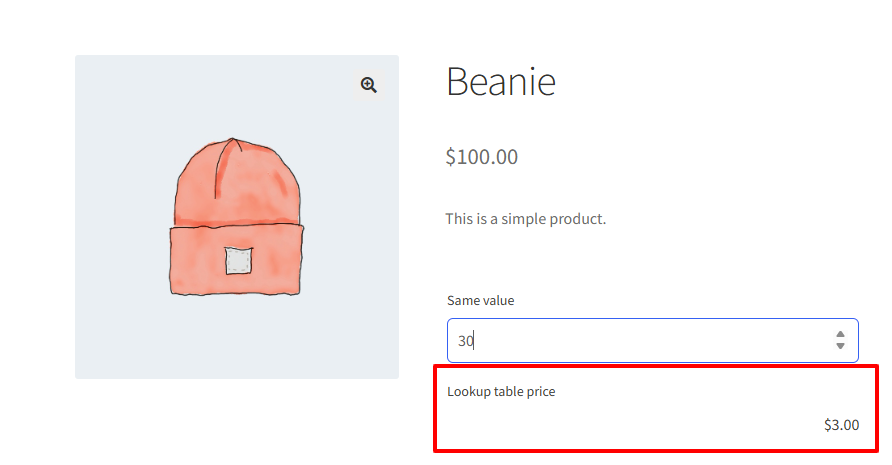Click the blank middle of the Same value input
Screen dimensions: 892x465
tap(653, 340)
